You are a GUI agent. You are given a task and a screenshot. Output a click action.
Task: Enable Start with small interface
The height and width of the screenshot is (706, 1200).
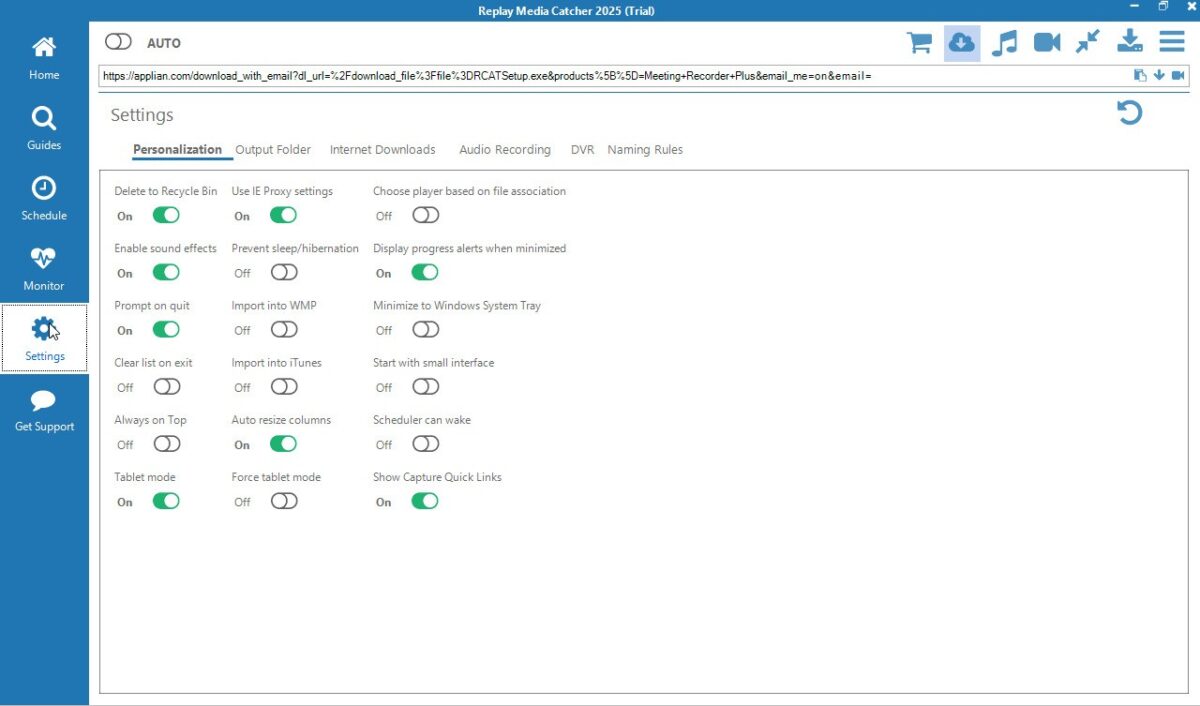(x=425, y=386)
